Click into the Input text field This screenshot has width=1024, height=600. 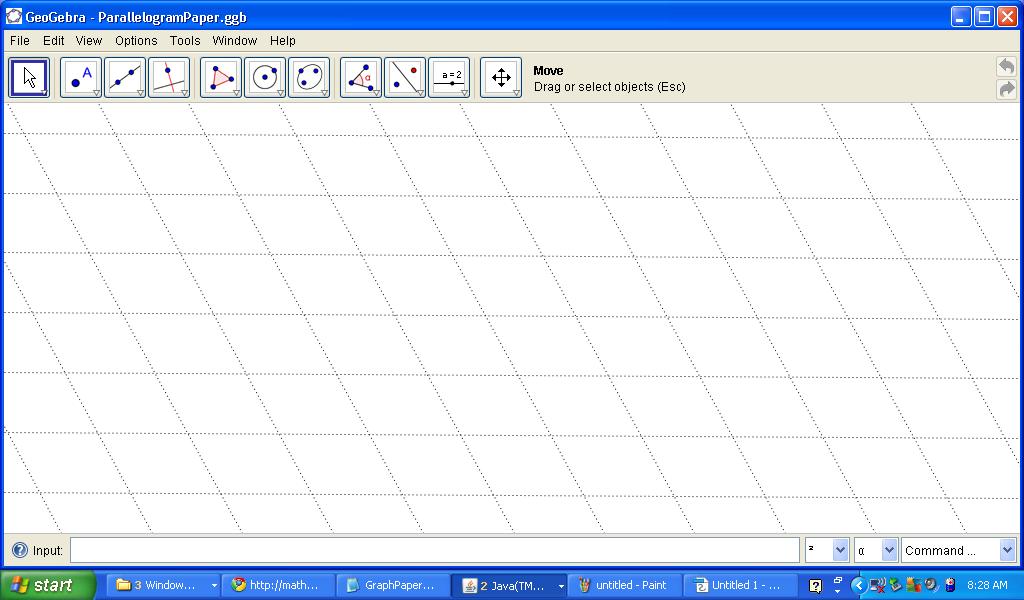tap(435, 550)
